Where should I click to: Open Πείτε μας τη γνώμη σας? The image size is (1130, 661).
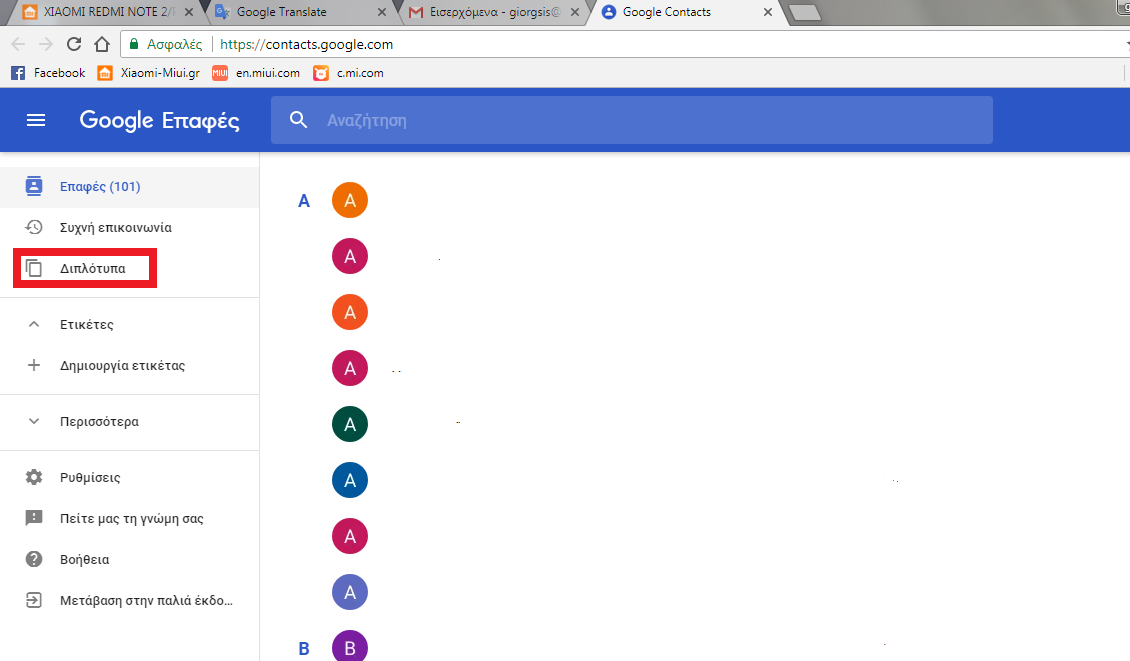coord(130,518)
